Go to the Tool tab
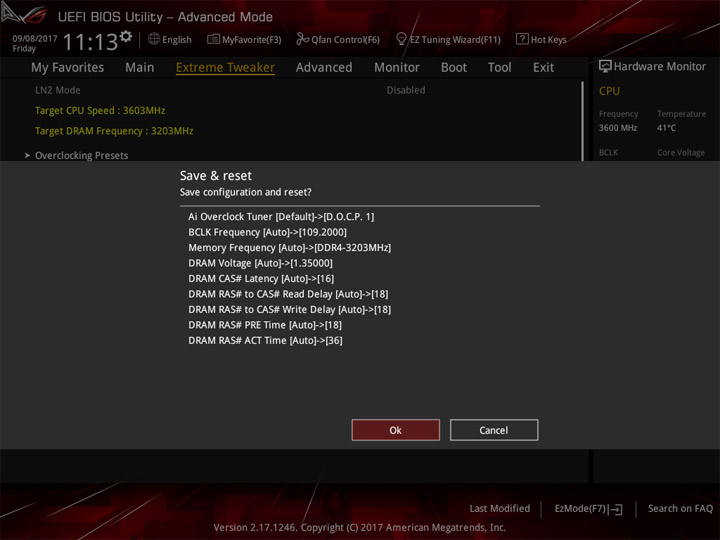 (499, 68)
